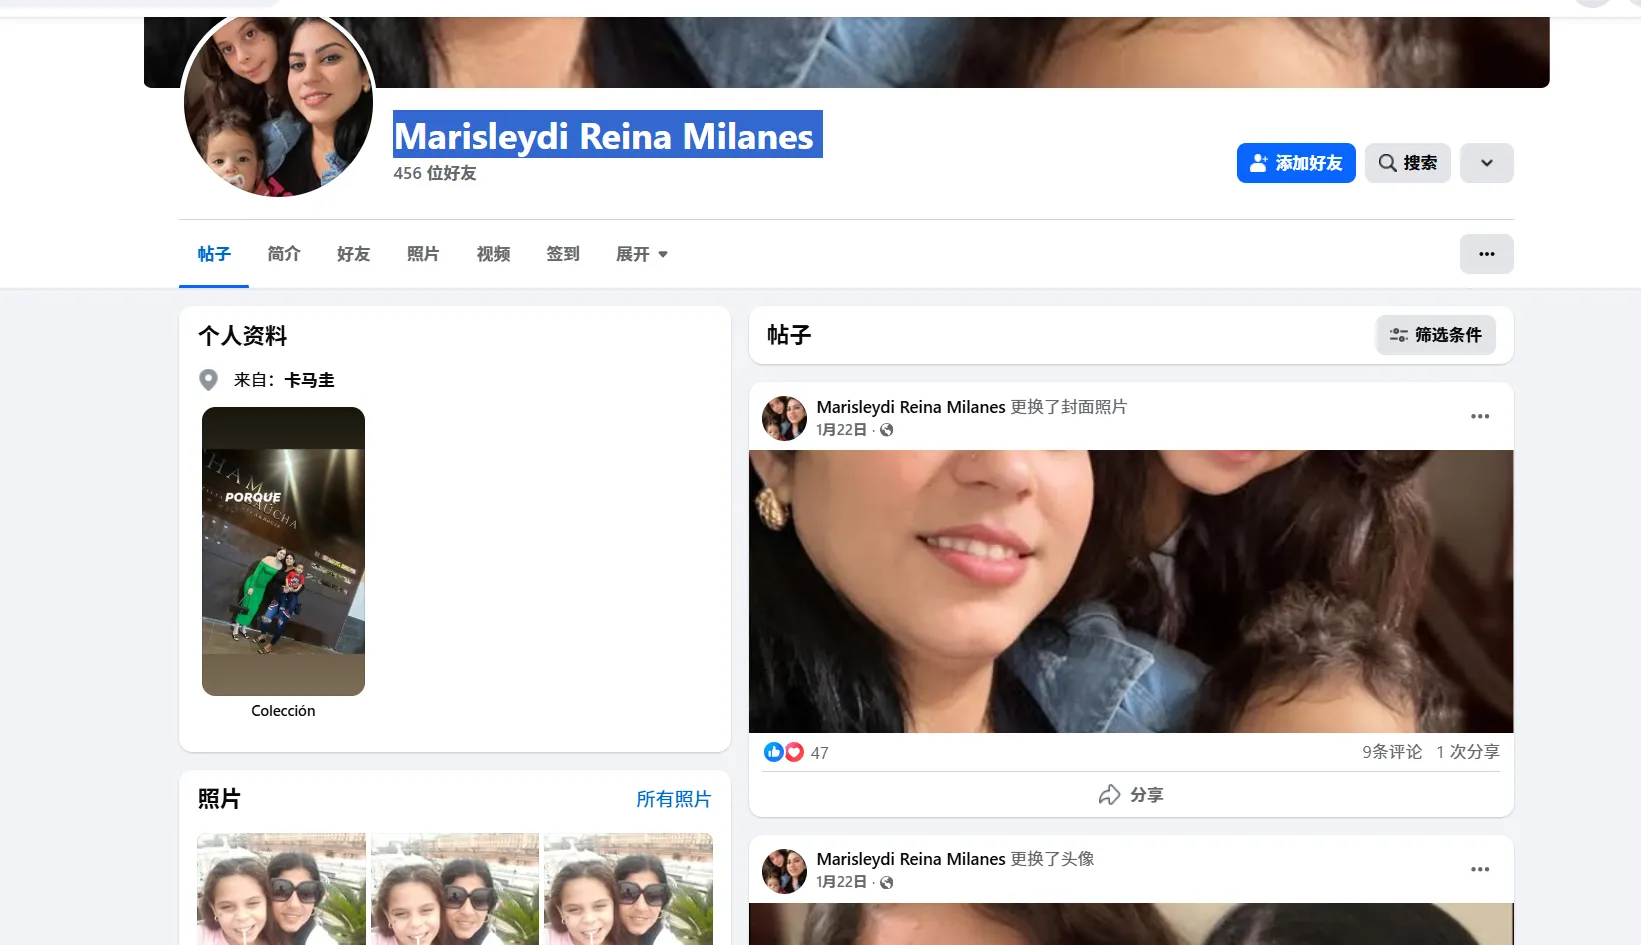Open the 搜索 profile search button
The image size is (1641, 945).
(x=1408, y=163)
